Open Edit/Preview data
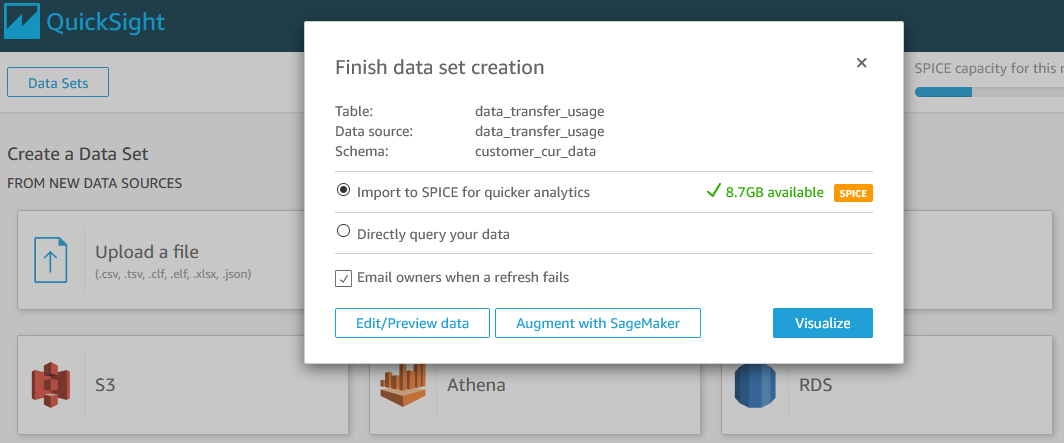The width and height of the screenshot is (1064, 443). (412, 323)
